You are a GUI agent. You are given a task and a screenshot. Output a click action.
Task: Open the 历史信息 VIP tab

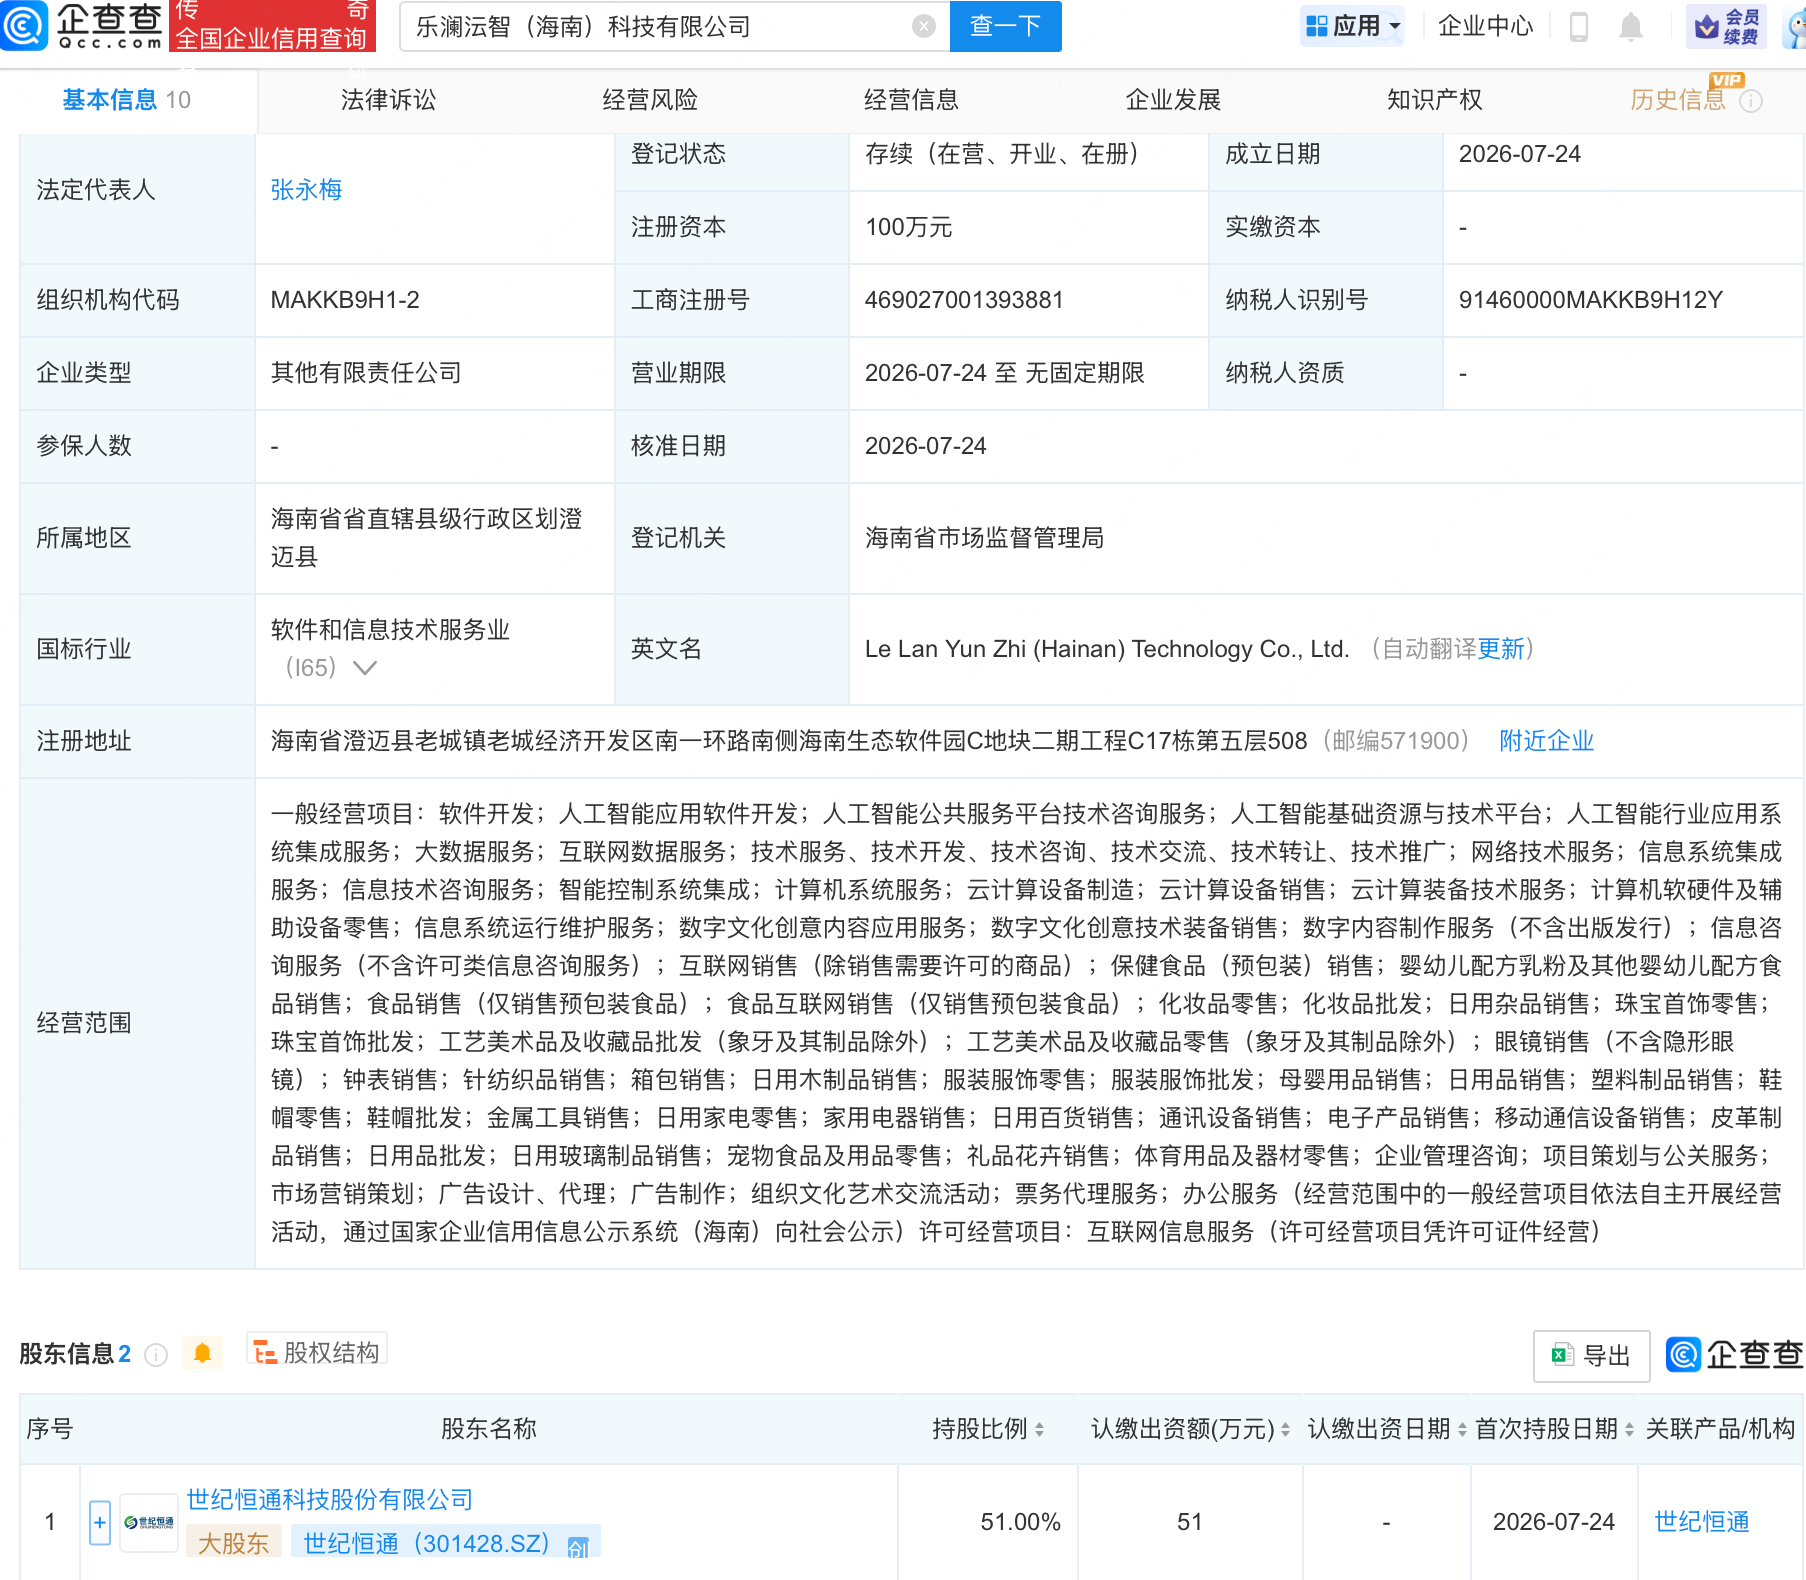click(x=1678, y=100)
